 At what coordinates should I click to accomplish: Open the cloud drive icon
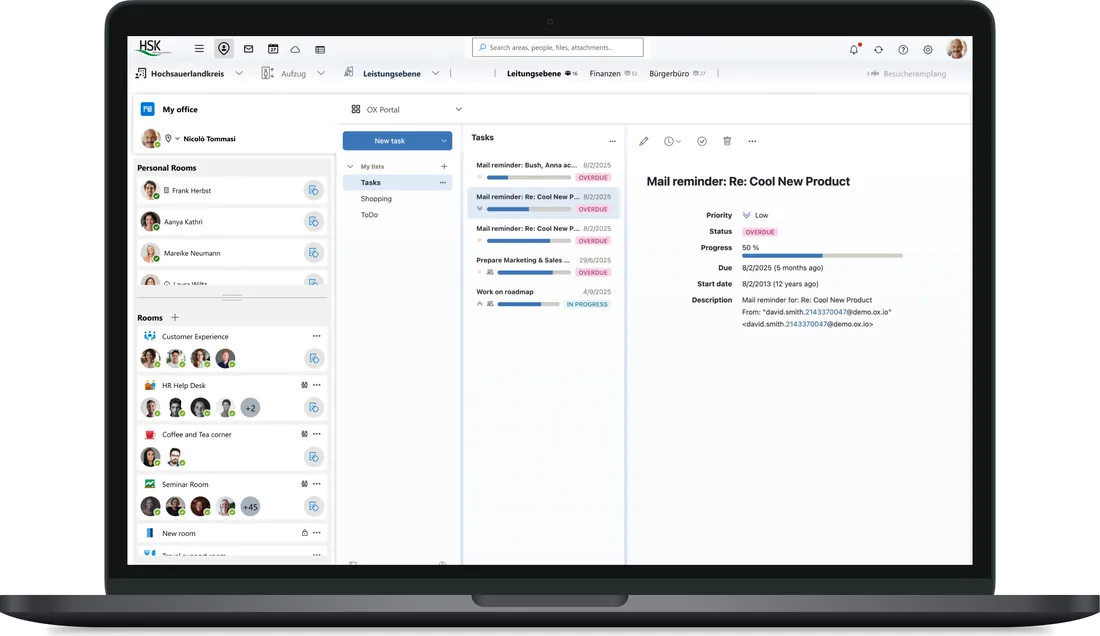pos(295,49)
